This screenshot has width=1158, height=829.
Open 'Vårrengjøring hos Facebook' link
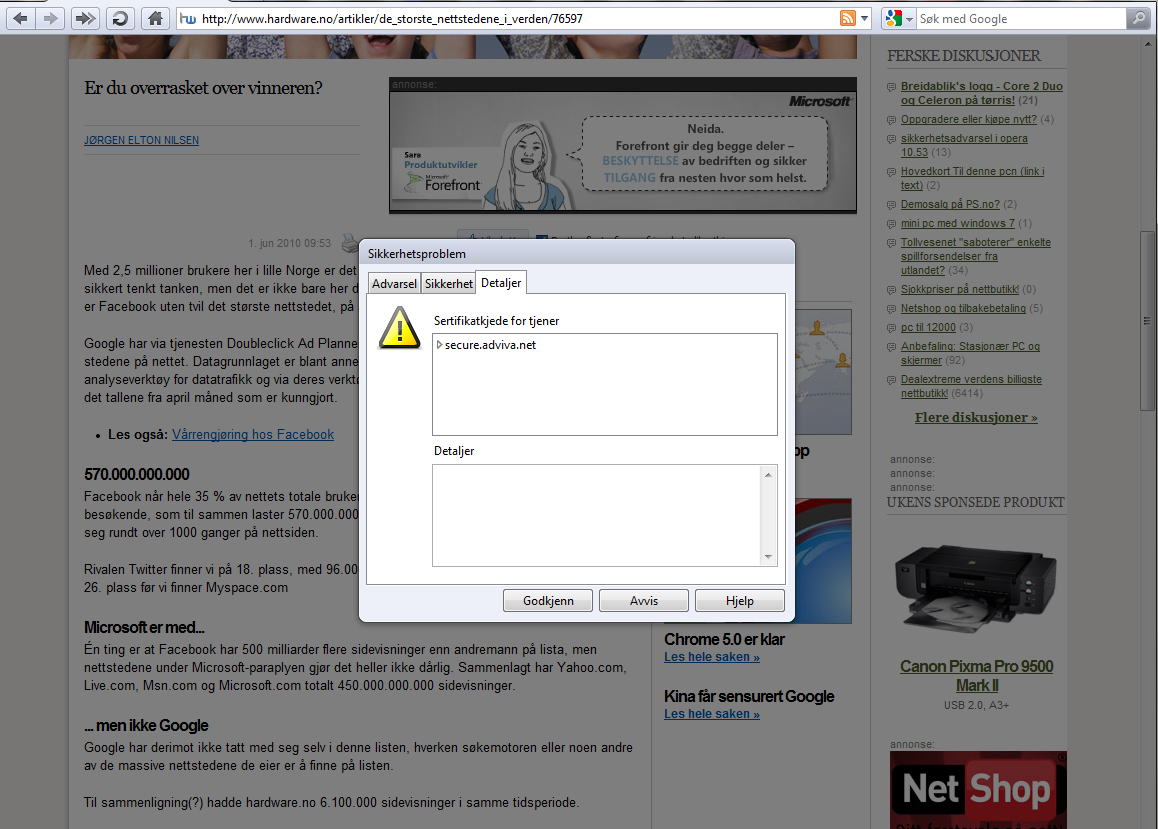click(253, 435)
